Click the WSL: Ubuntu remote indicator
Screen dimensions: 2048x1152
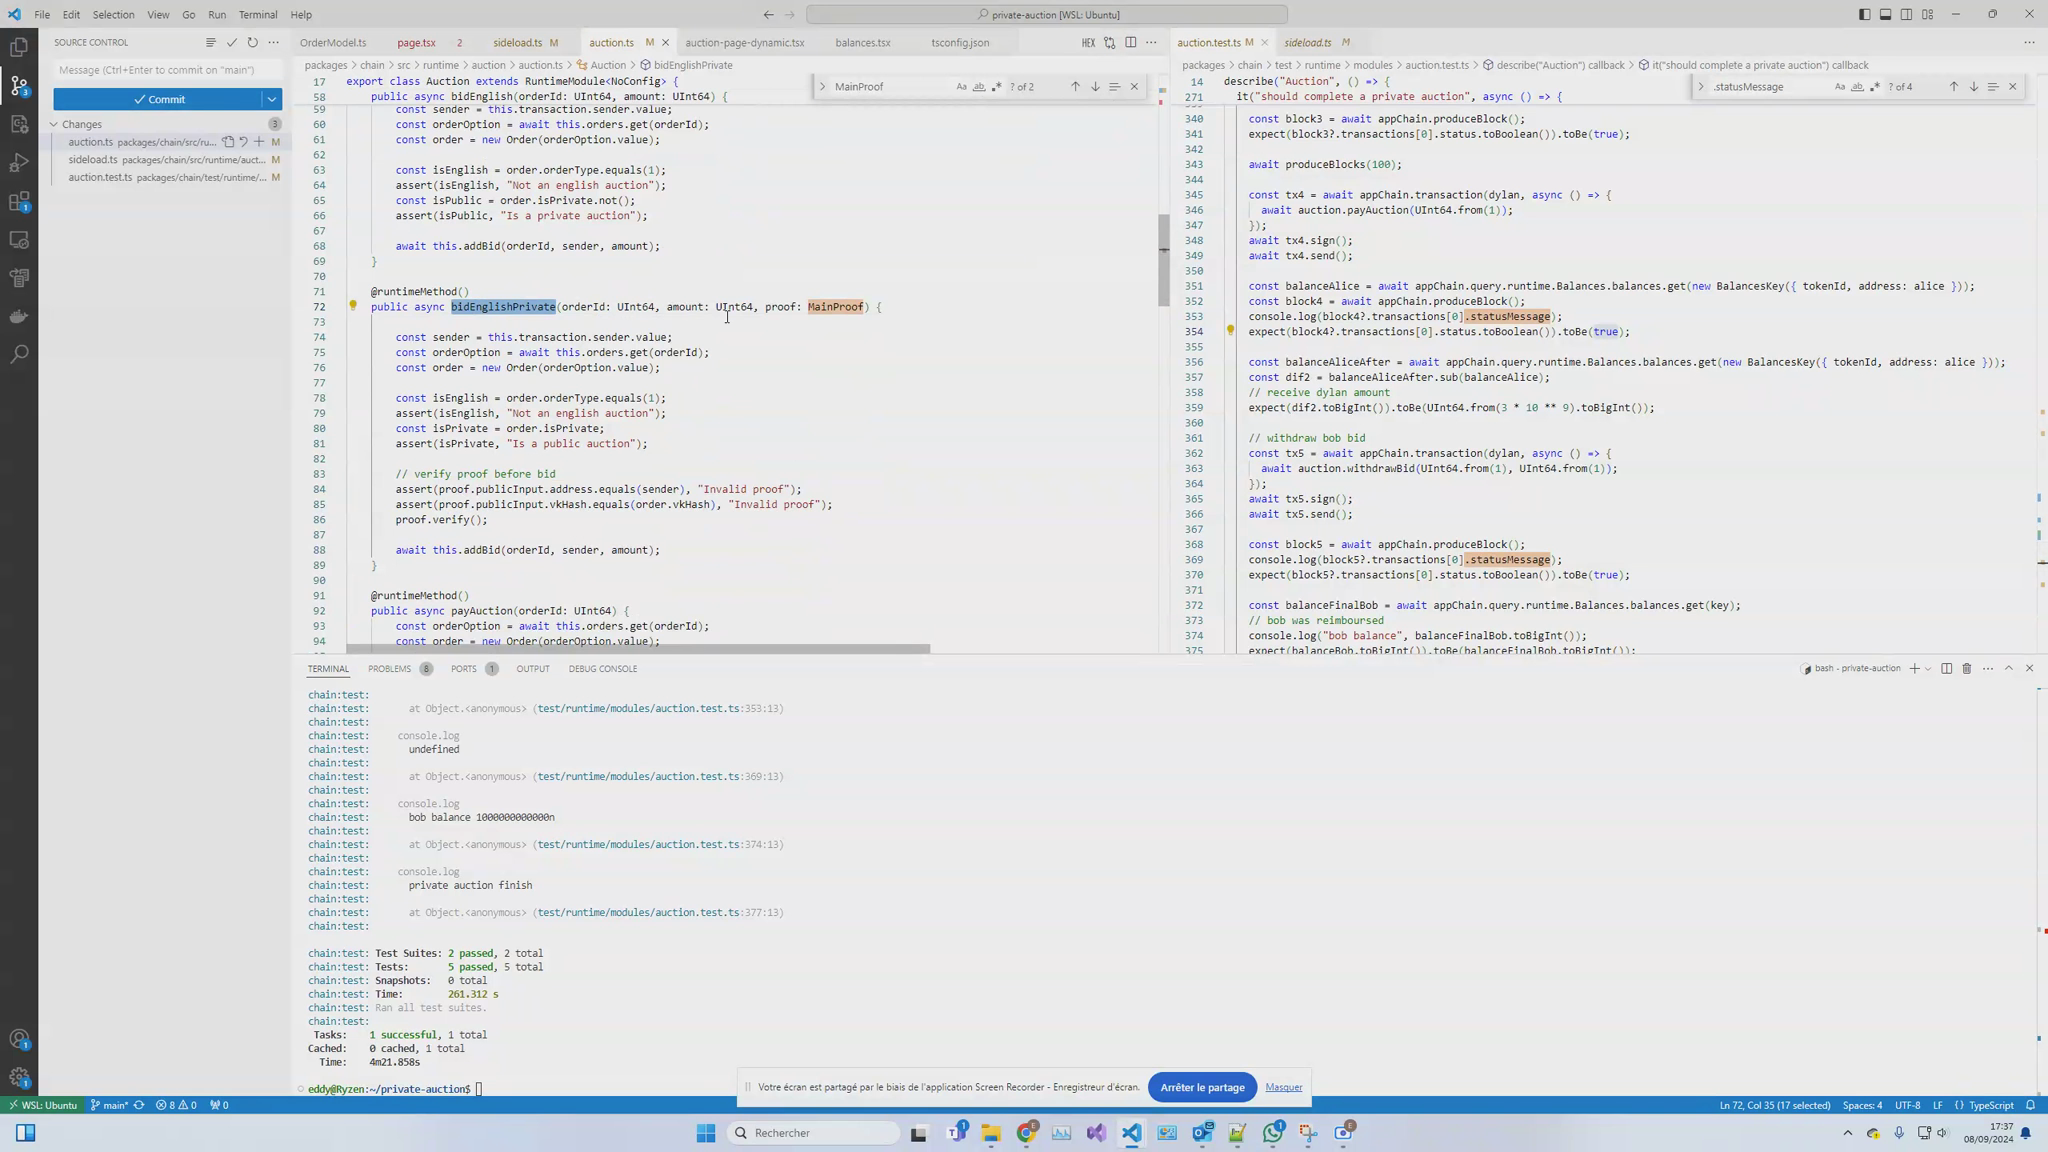click(43, 1105)
